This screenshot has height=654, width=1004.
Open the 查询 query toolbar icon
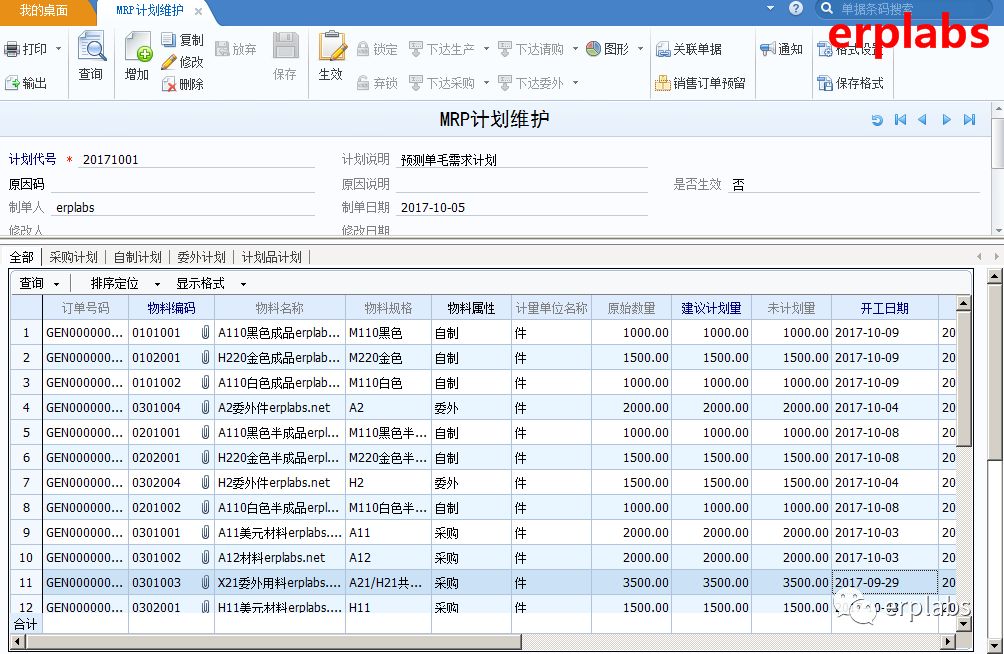point(92,46)
